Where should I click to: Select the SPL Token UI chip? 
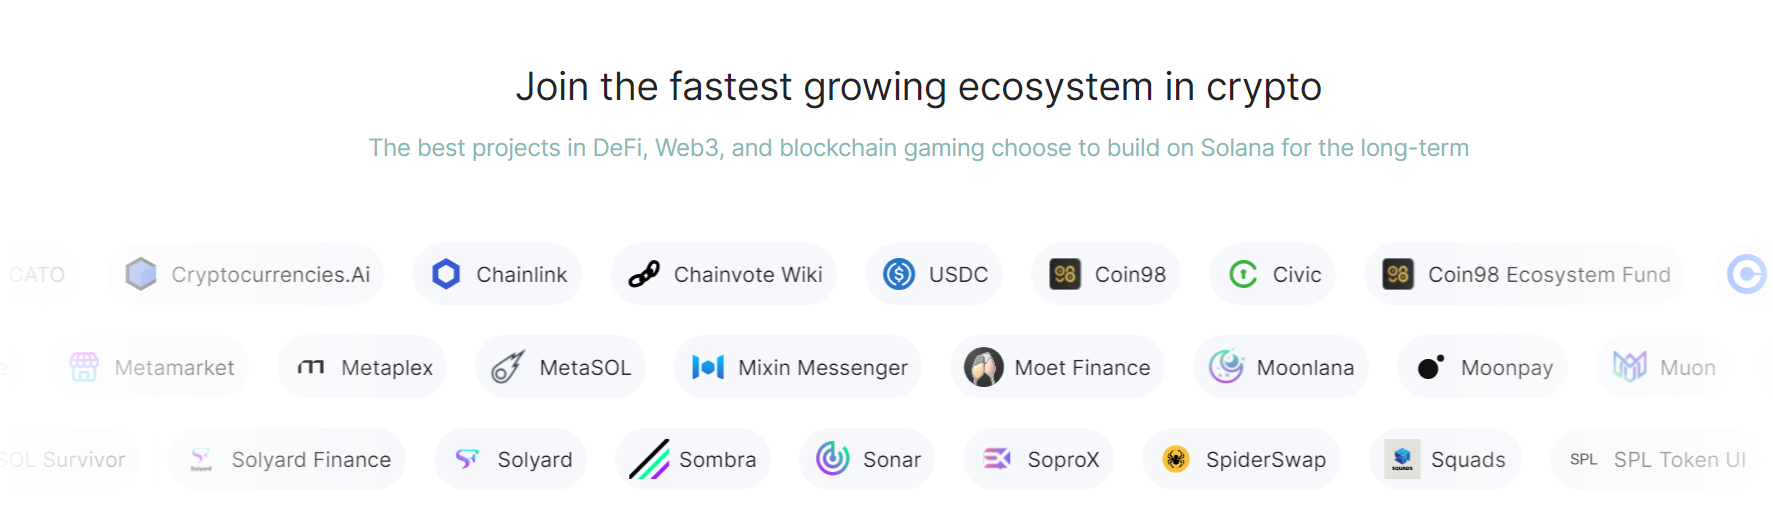1656,459
